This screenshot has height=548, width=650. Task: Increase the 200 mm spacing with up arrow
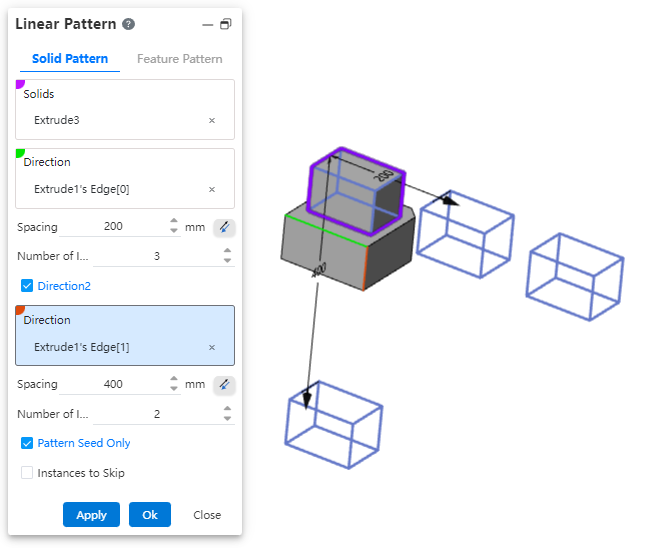[174, 222]
